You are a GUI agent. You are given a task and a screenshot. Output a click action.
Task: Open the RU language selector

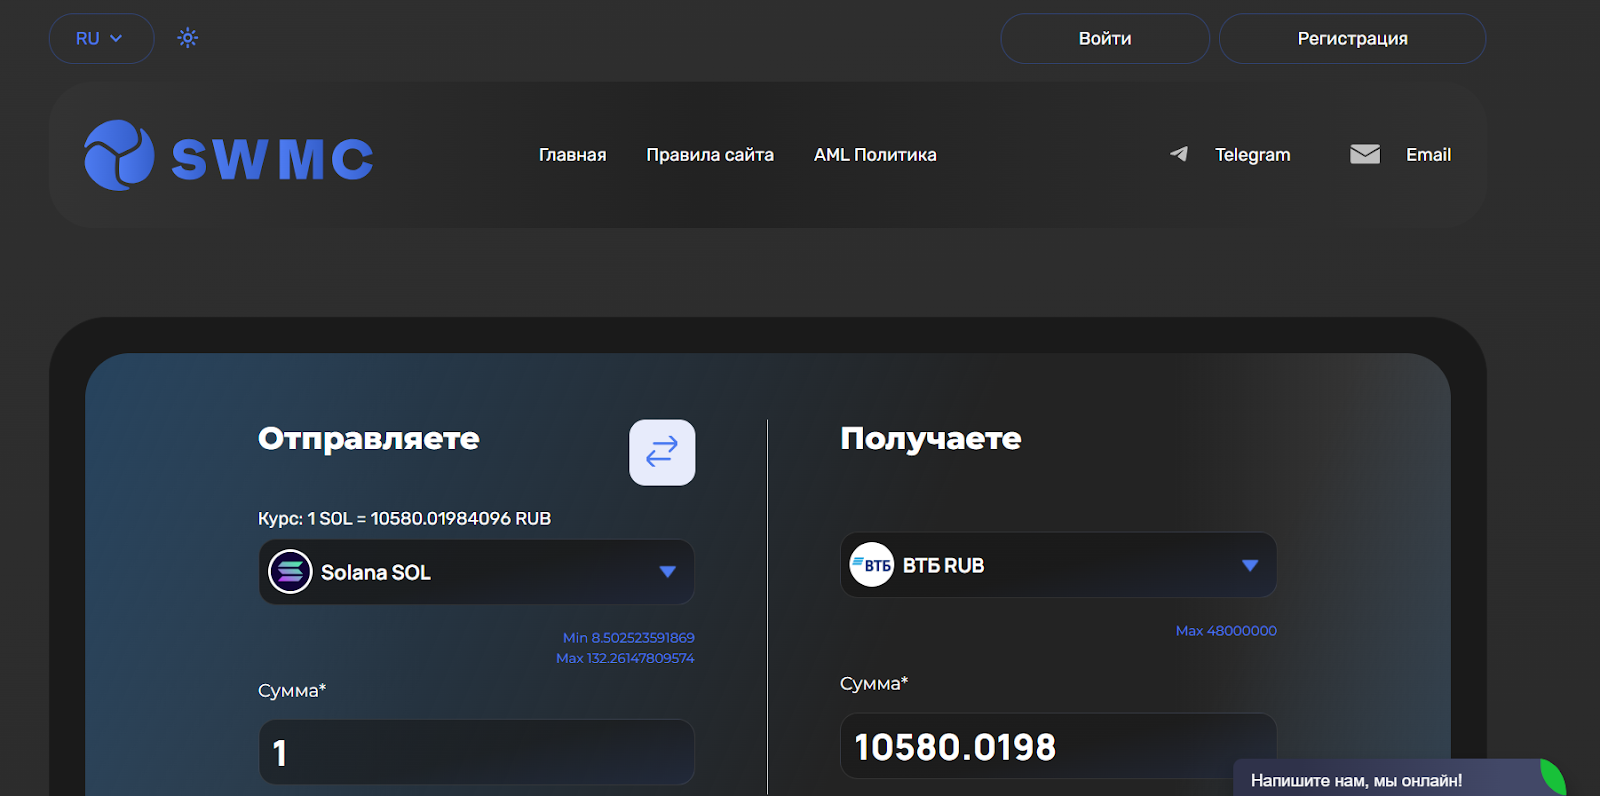(101, 38)
